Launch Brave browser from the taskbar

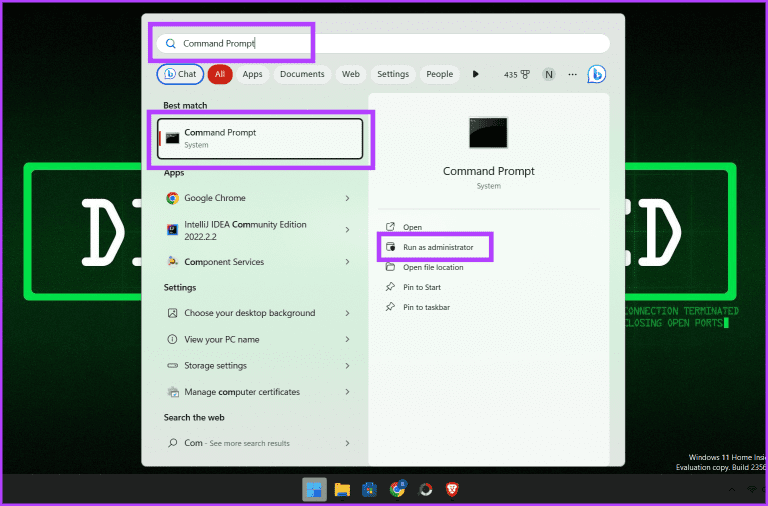click(x=452, y=489)
